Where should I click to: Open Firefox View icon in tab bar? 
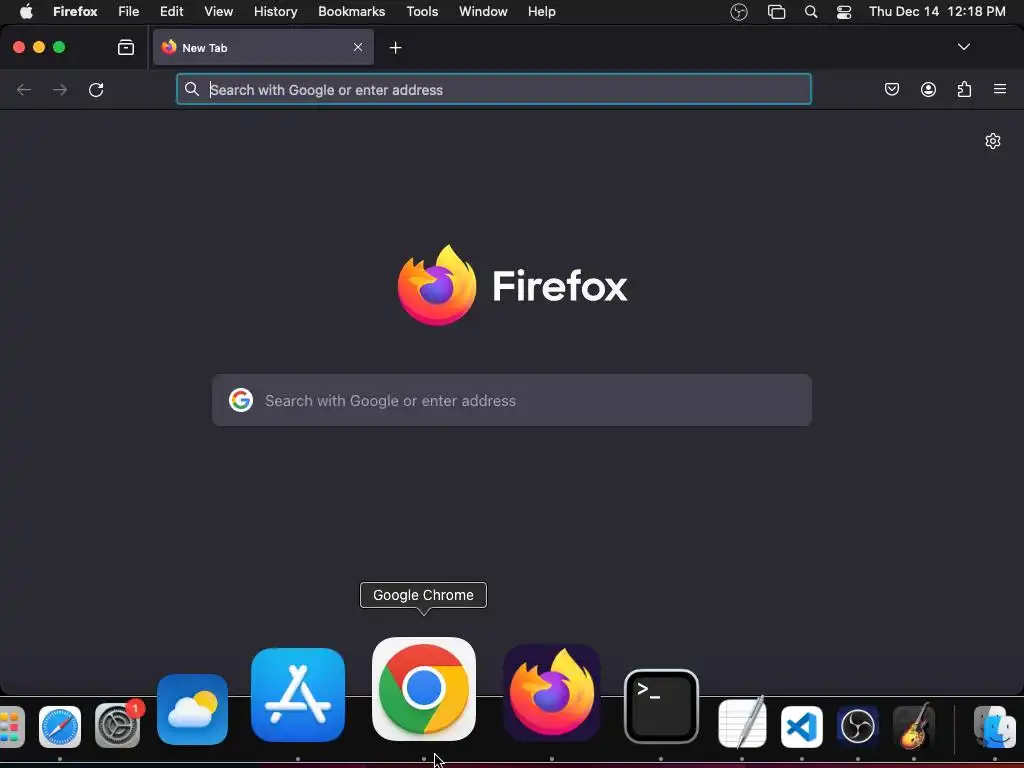pos(125,47)
